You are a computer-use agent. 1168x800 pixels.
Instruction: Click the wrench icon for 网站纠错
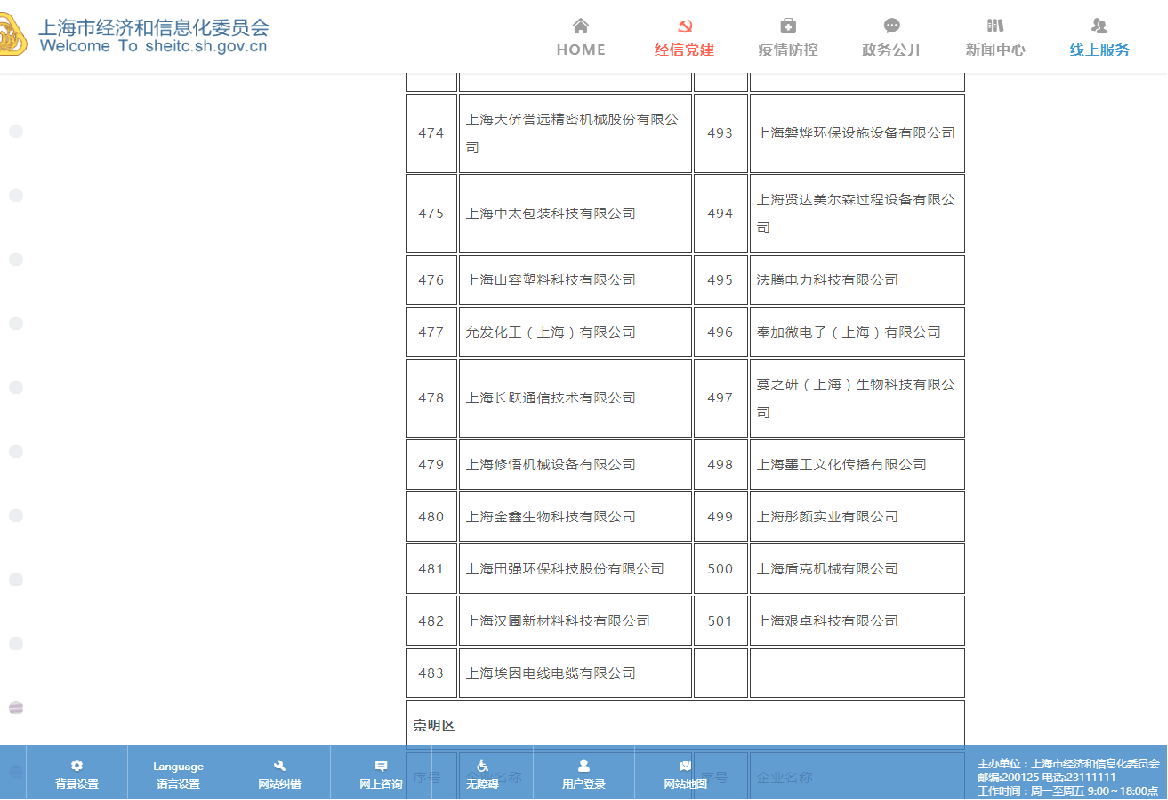click(x=279, y=766)
